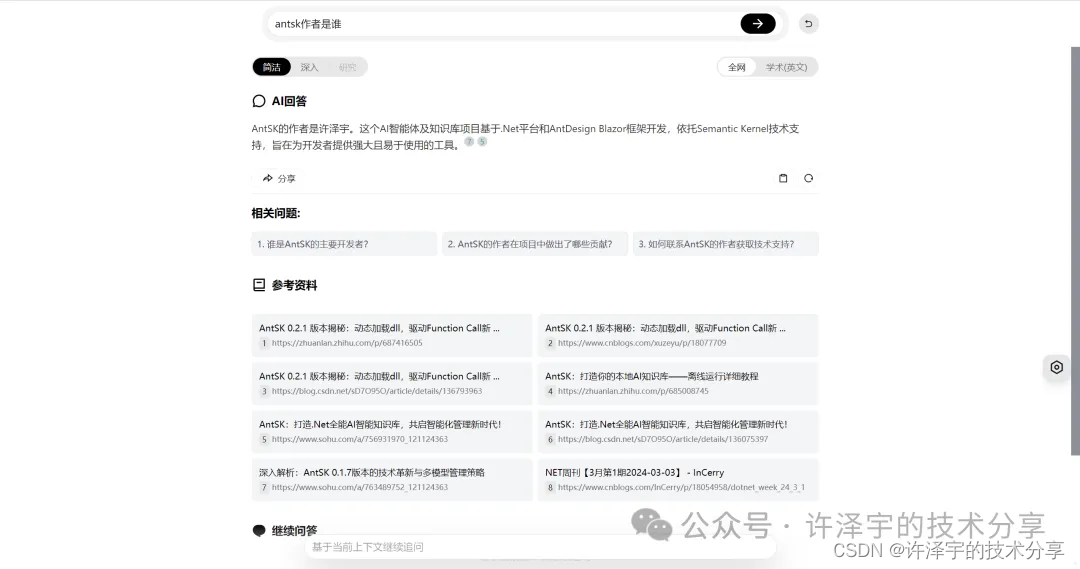Click the undo/reset icon beside the search bar

coord(809,23)
